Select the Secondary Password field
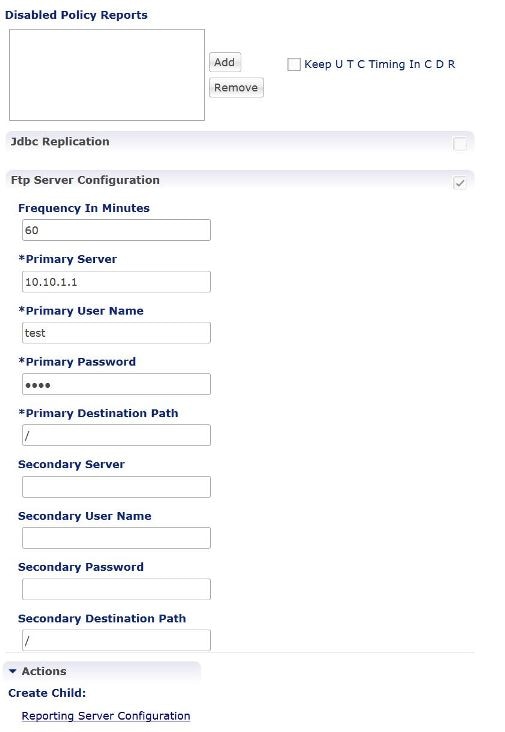505x732 pixels. coord(116,589)
